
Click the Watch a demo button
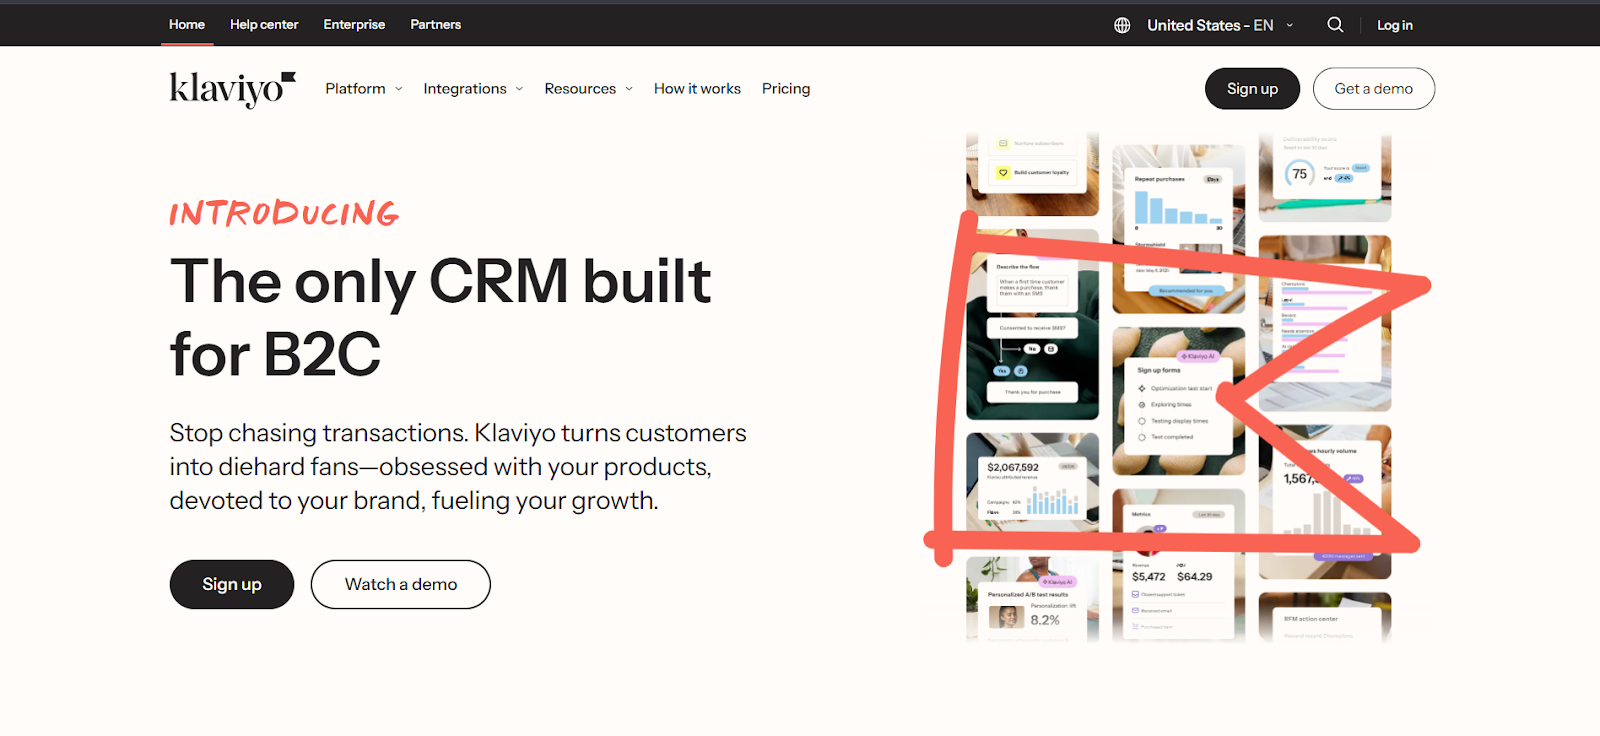(401, 584)
